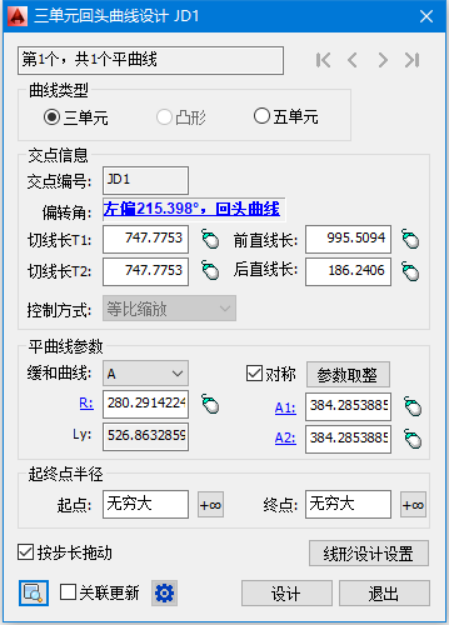
Task: Pick front straight length with the mouse icon
Action: (410, 239)
